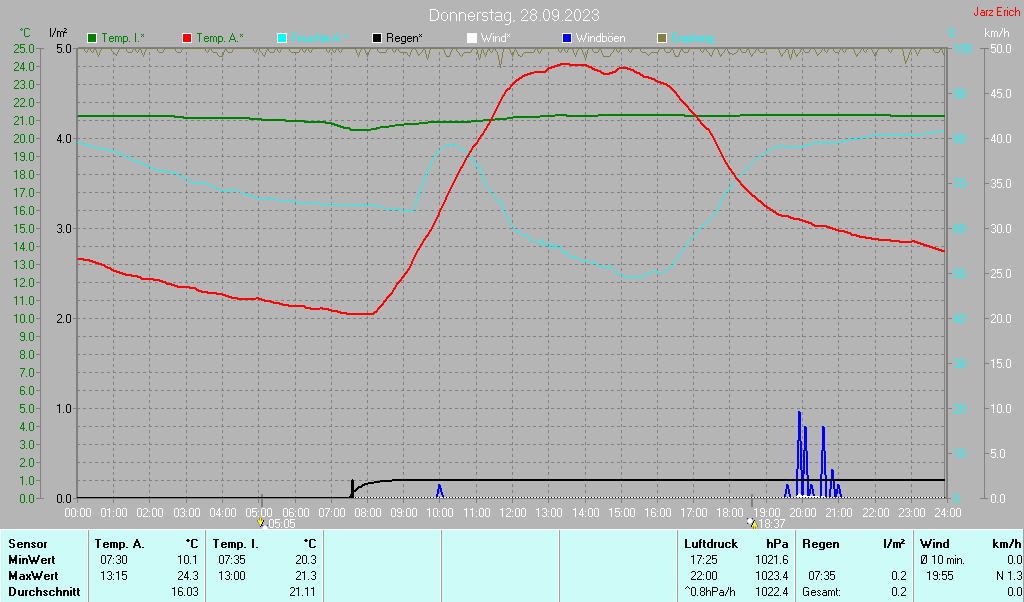Click the 'Regen*' legend label

pos(404,39)
